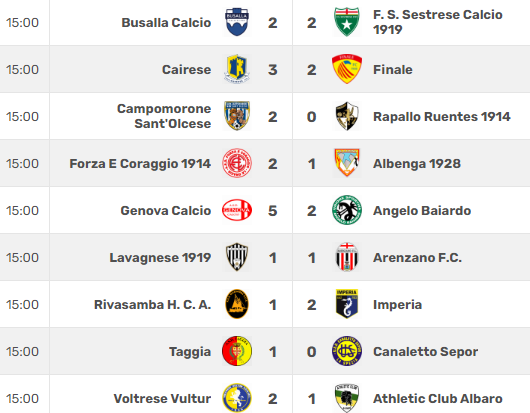Click the Canaletto Sepor blue-yellow crest

[347, 351]
